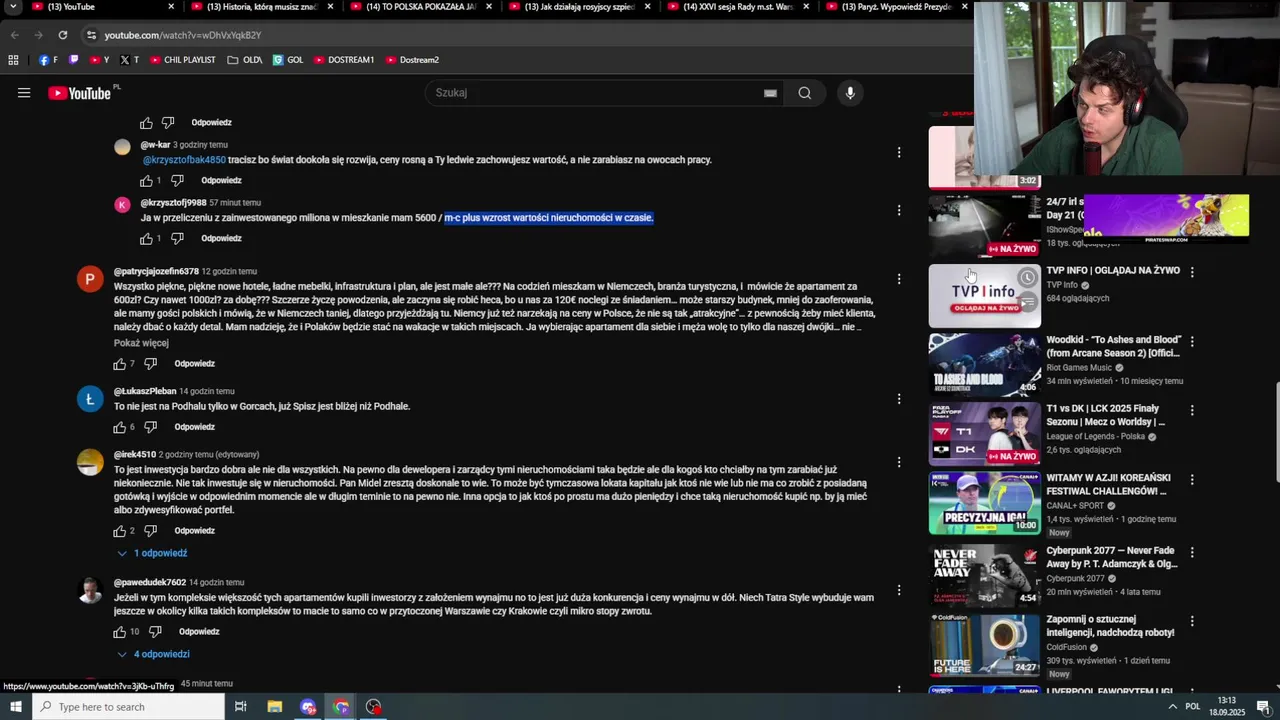The height and width of the screenshot is (720, 1280).
Task: Switch to 'TO POLSKA POKAZAŁA' tab
Action: [420, 7]
